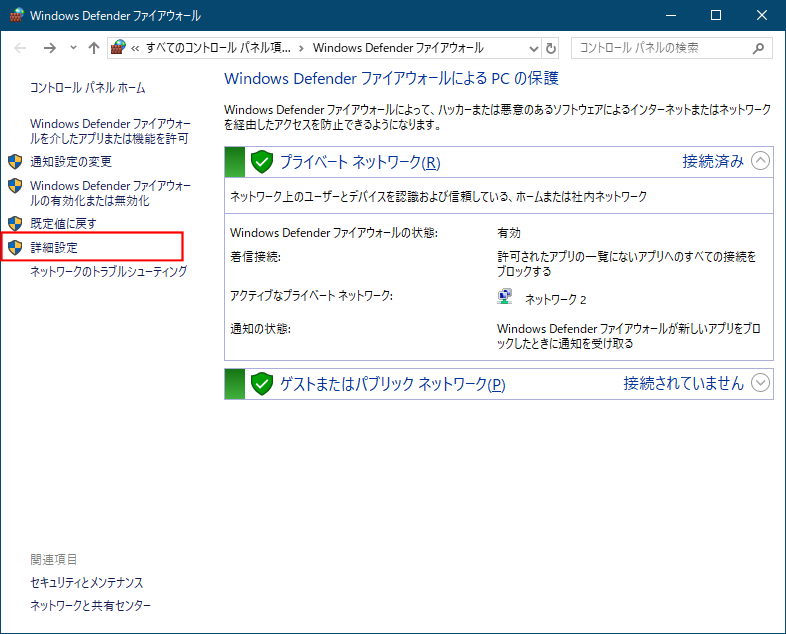The height and width of the screenshot is (634, 786).
Task: Click Windows Defender ファイアウォール breadcrumb segment
Action: pos(399,48)
